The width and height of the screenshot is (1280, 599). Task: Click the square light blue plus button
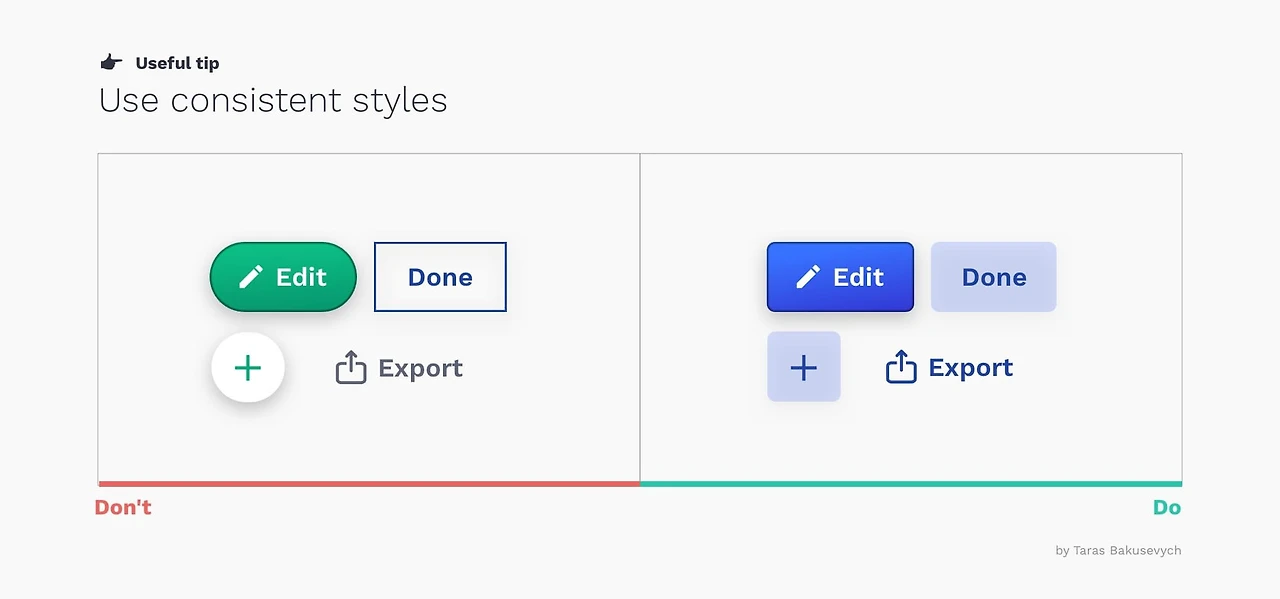click(804, 367)
